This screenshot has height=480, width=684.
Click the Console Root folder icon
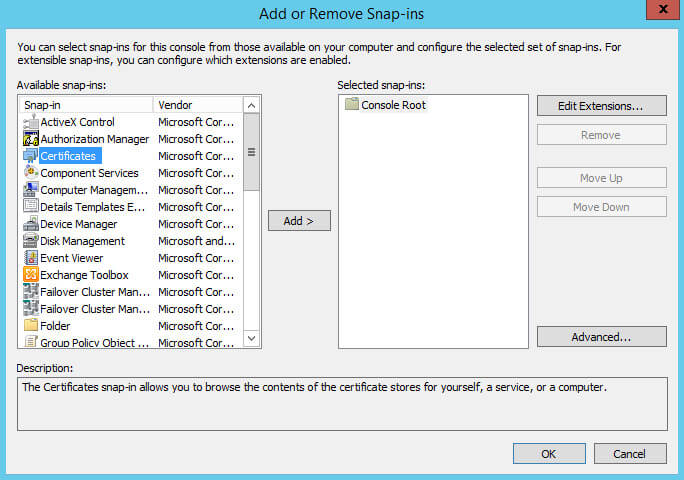tap(352, 105)
